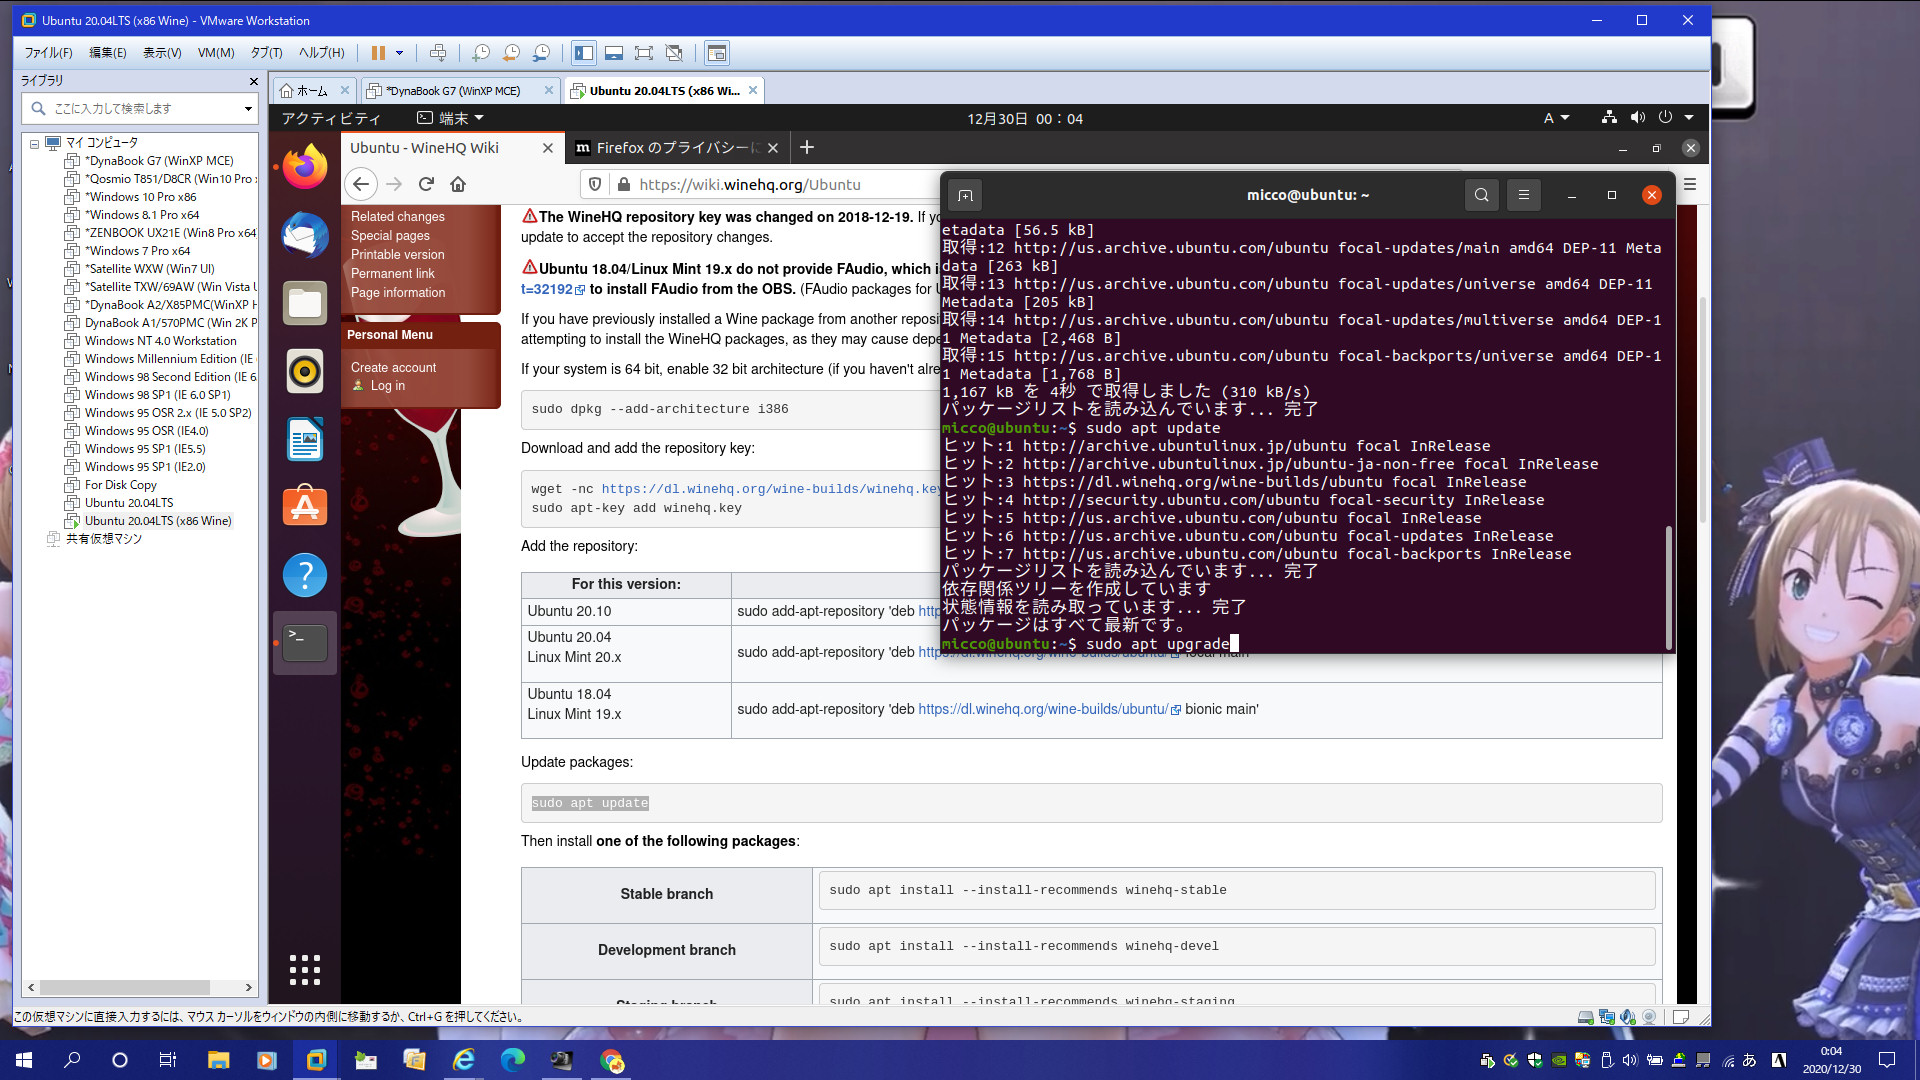The width and height of the screenshot is (1920, 1080).
Task: Open Ubuntu system menu power icon
Action: point(1665,117)
